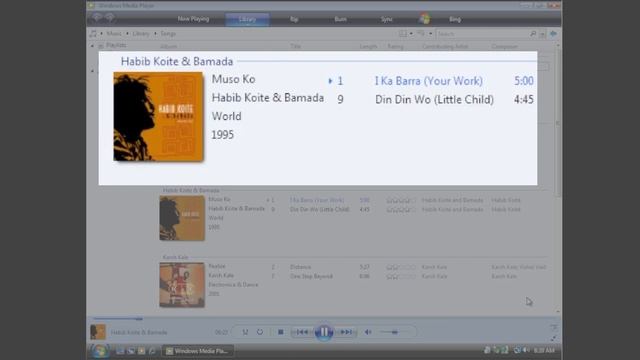Screen dimensions: 640x360
Task: Open the Burn tab
Action: 340,19
